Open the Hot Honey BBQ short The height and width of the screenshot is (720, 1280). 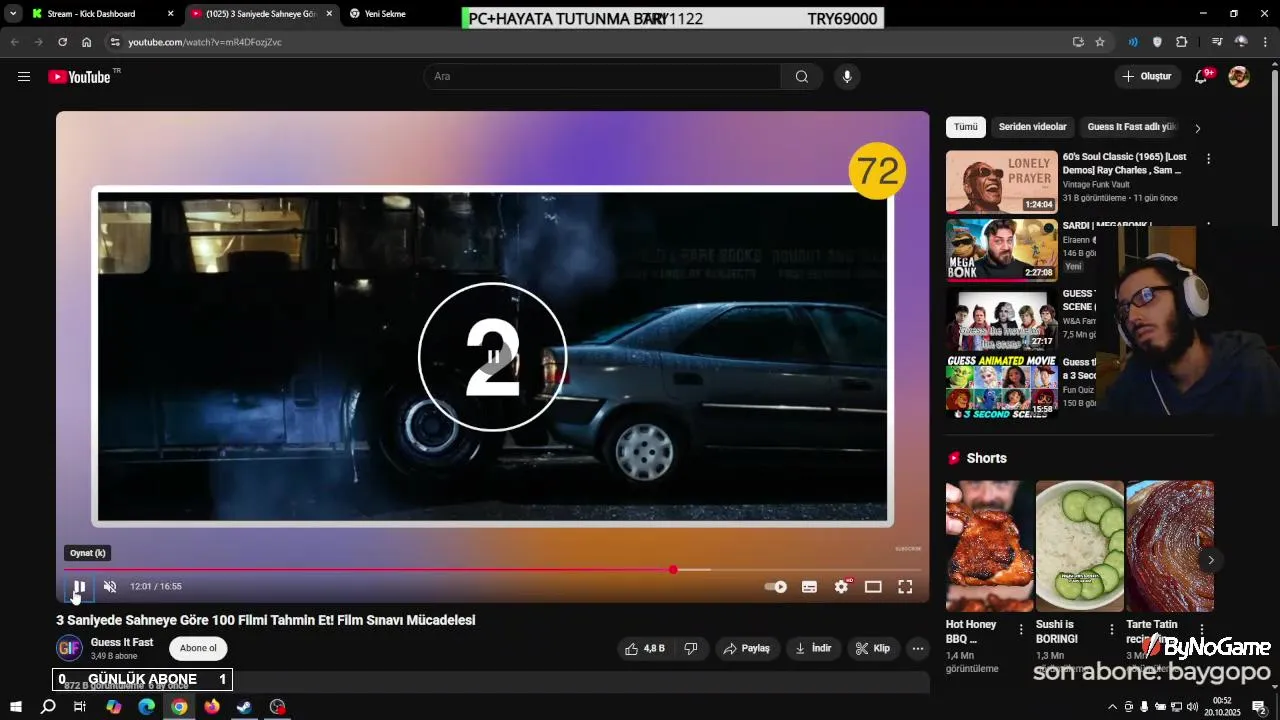[990, 546]
